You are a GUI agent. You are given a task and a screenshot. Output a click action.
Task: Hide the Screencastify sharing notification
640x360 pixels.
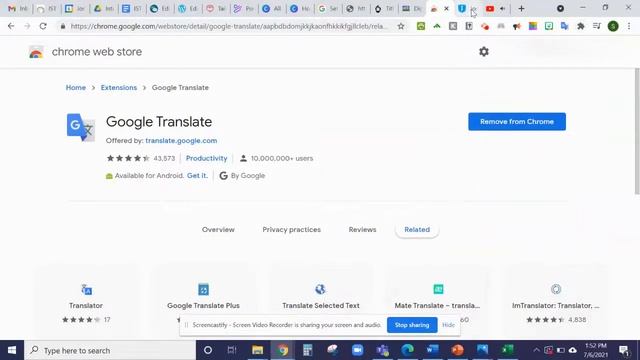pyautogui.click(x=448, y=325)
